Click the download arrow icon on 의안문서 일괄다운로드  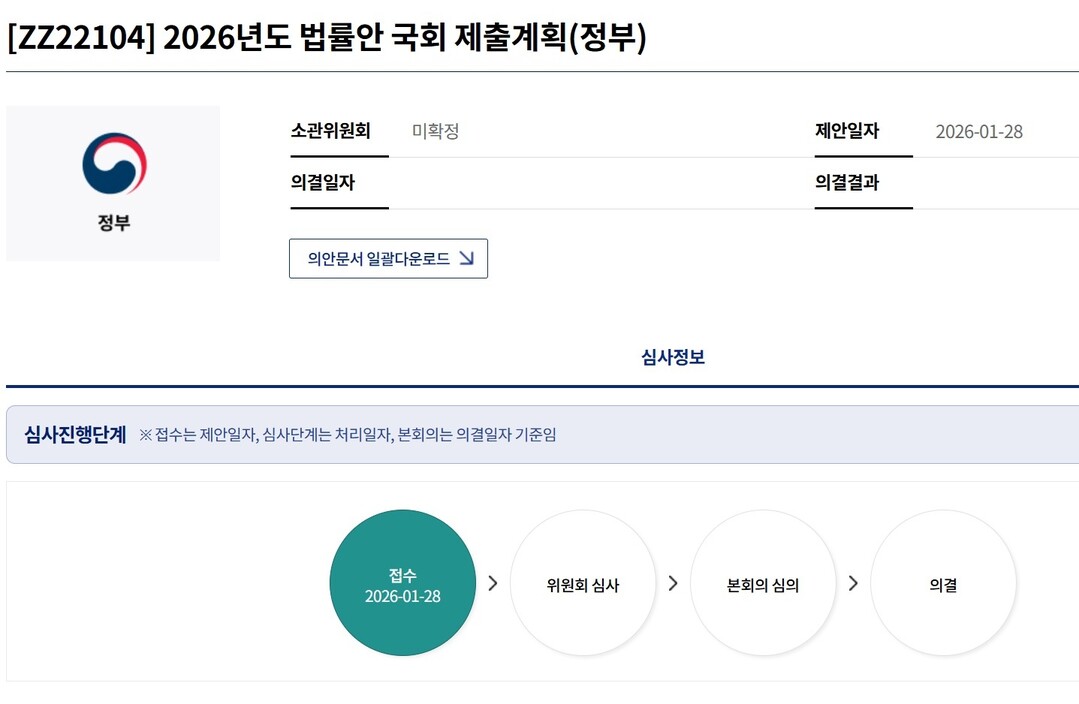466,258
